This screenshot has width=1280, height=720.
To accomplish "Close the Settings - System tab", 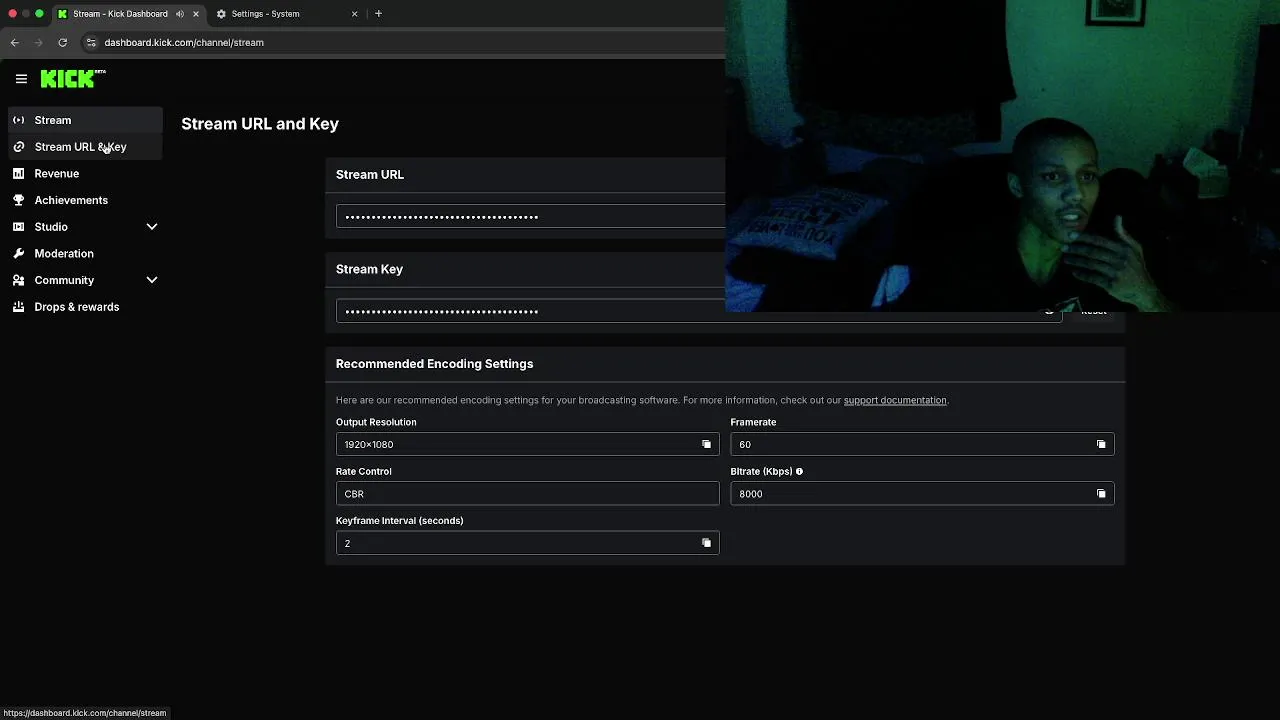I will [x=354, y=14].
